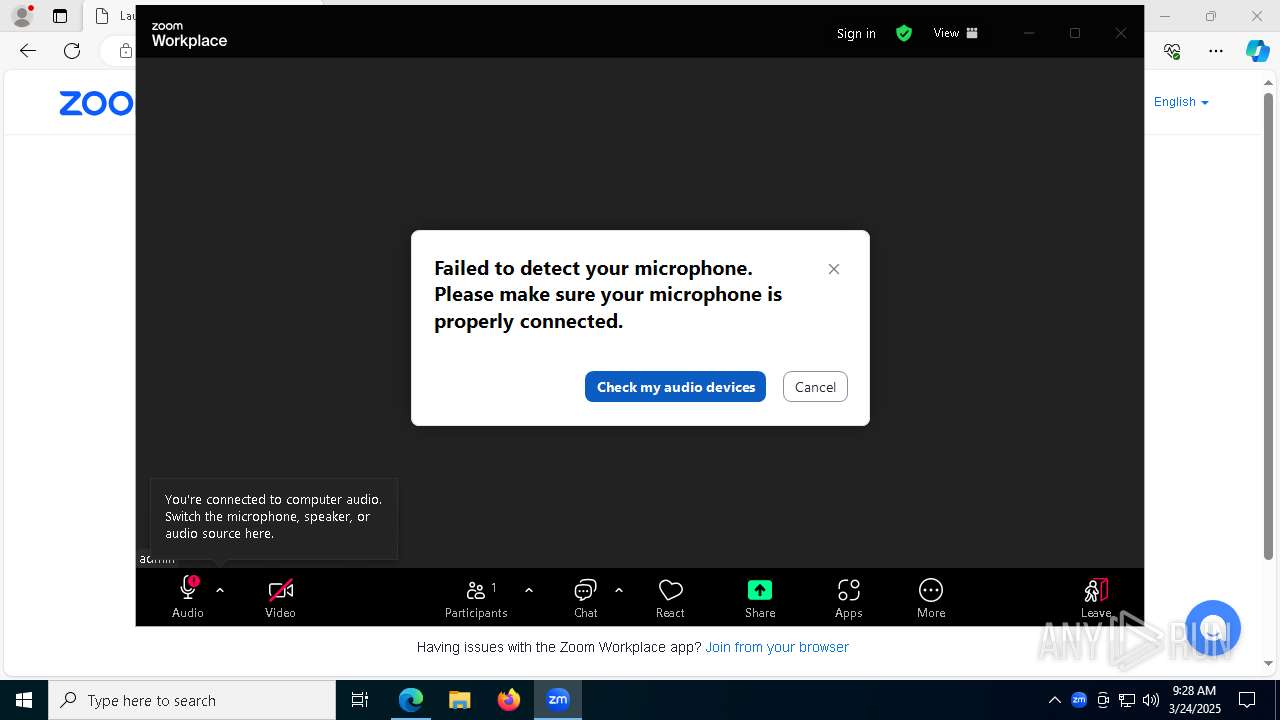Refresh the Edge browser page
Screen dimensions: 1280x720
(72, 51)
